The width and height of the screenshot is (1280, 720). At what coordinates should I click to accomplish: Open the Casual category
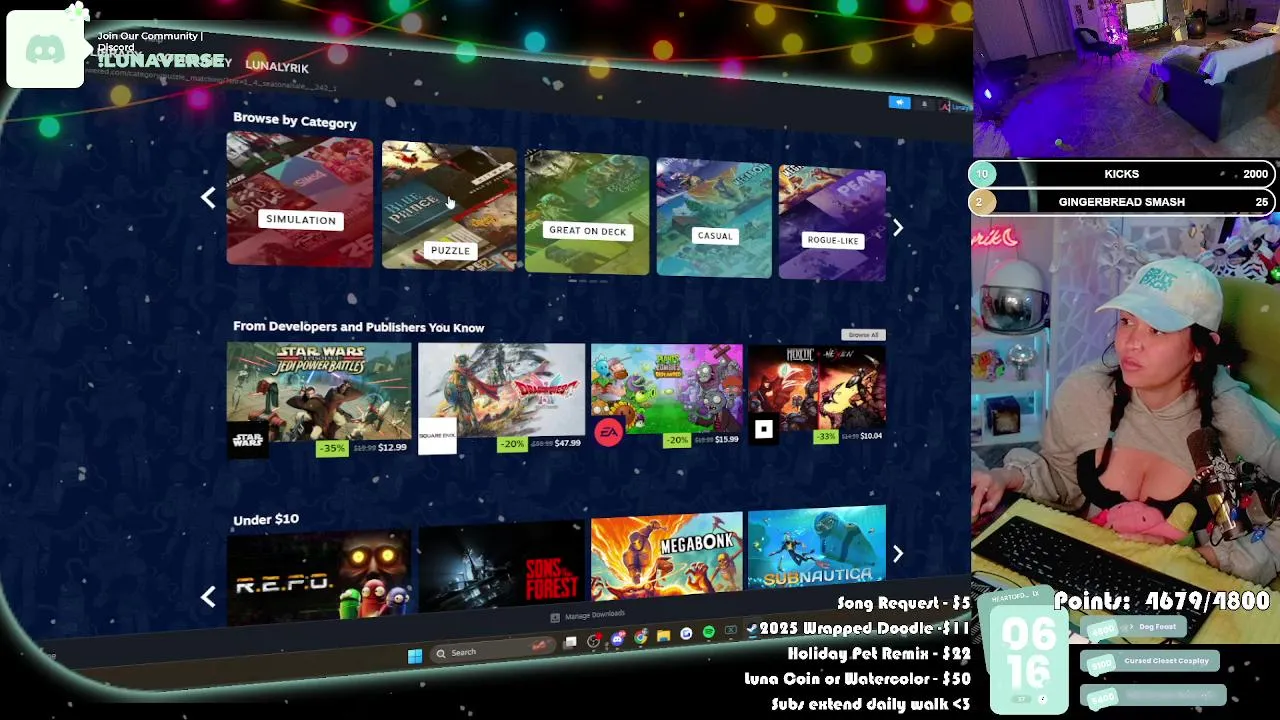coord(714,218)
